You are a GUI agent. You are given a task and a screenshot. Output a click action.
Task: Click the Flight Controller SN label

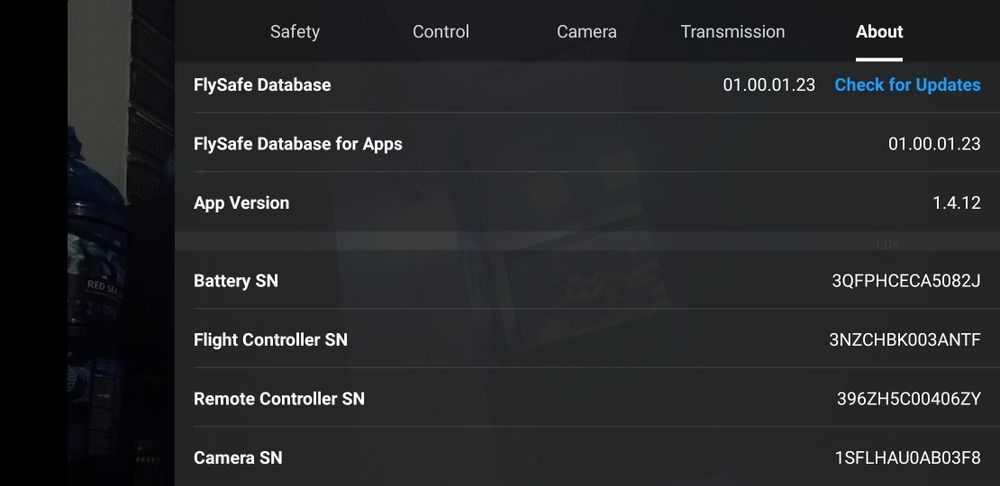[271, 340]
